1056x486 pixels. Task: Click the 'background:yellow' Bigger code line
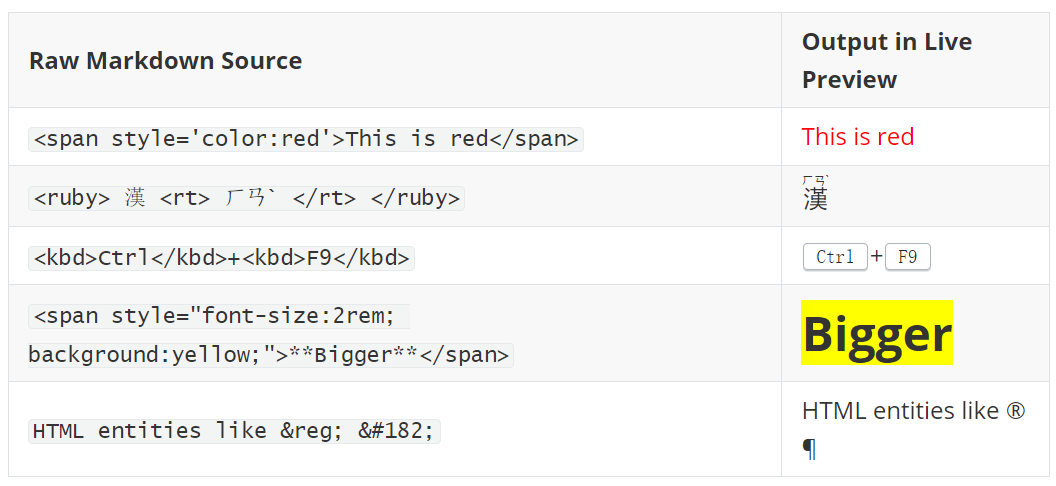pyautogui.click(x=270, y=355)
